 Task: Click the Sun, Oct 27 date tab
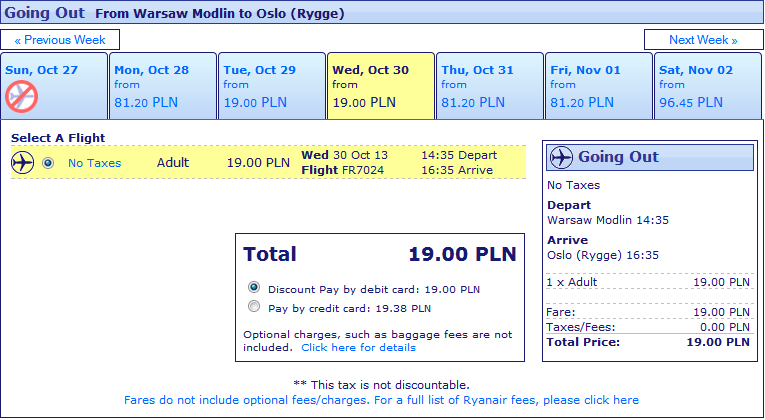tap(54, 86)
